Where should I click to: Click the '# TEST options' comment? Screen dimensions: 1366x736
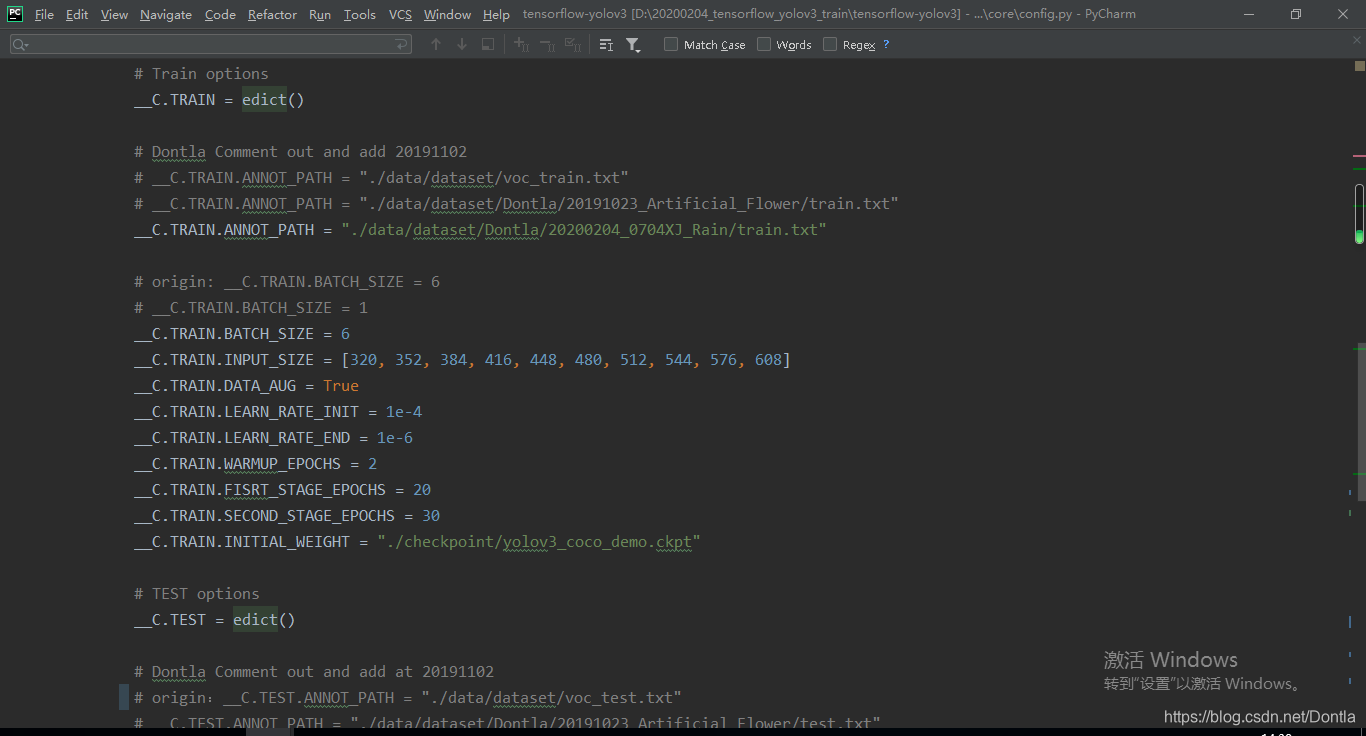(197, 593)
